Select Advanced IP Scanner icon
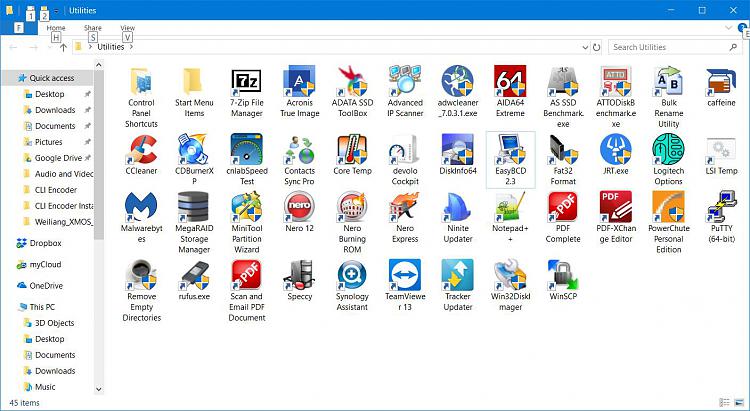750x411 pixels. click(405, 82)
